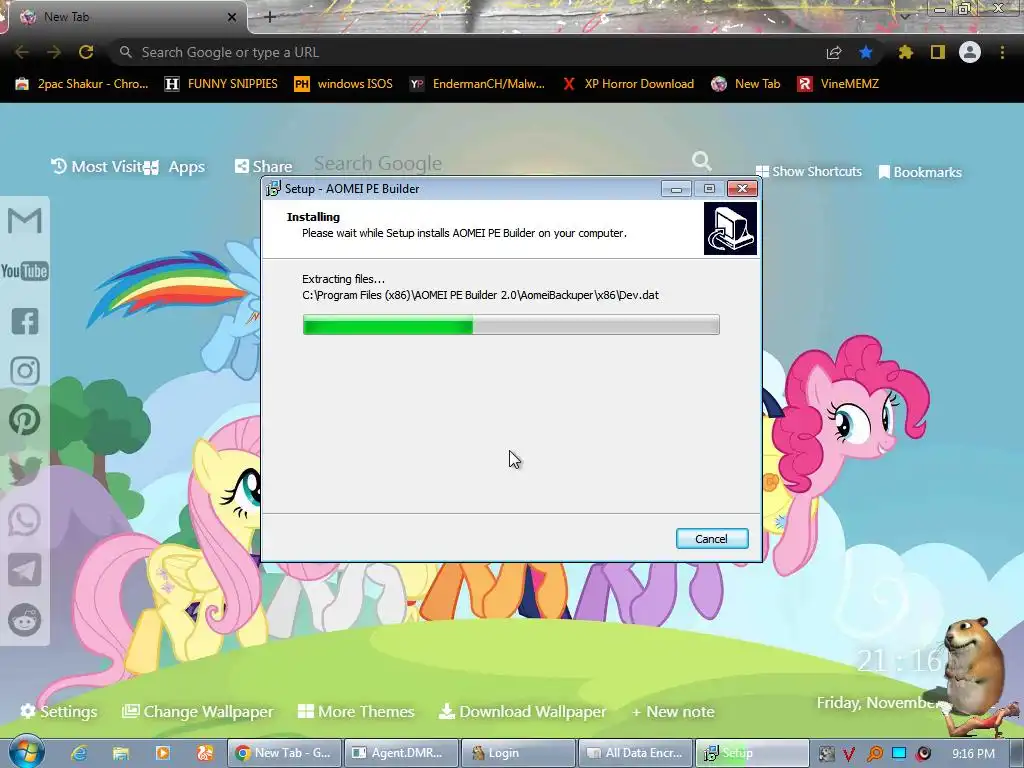Open the XP Horror Download bookmark
Screen dimensions: 1024x768
pyautogui.click(x=628, y=84)
